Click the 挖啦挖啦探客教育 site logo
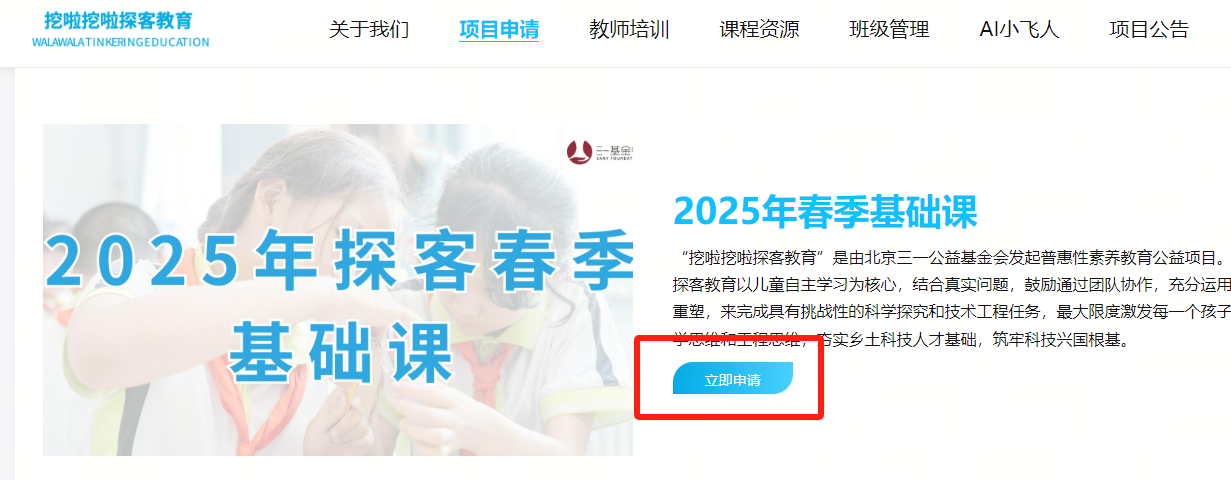This screenshot has height=480, width=1231. click(x=119, y=21)
